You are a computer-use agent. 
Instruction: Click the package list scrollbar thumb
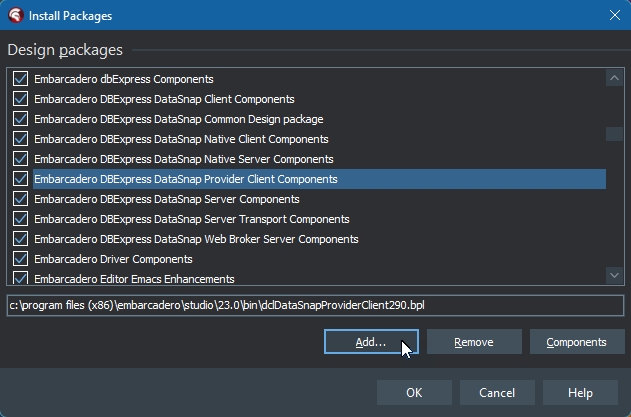coord(614,134)
